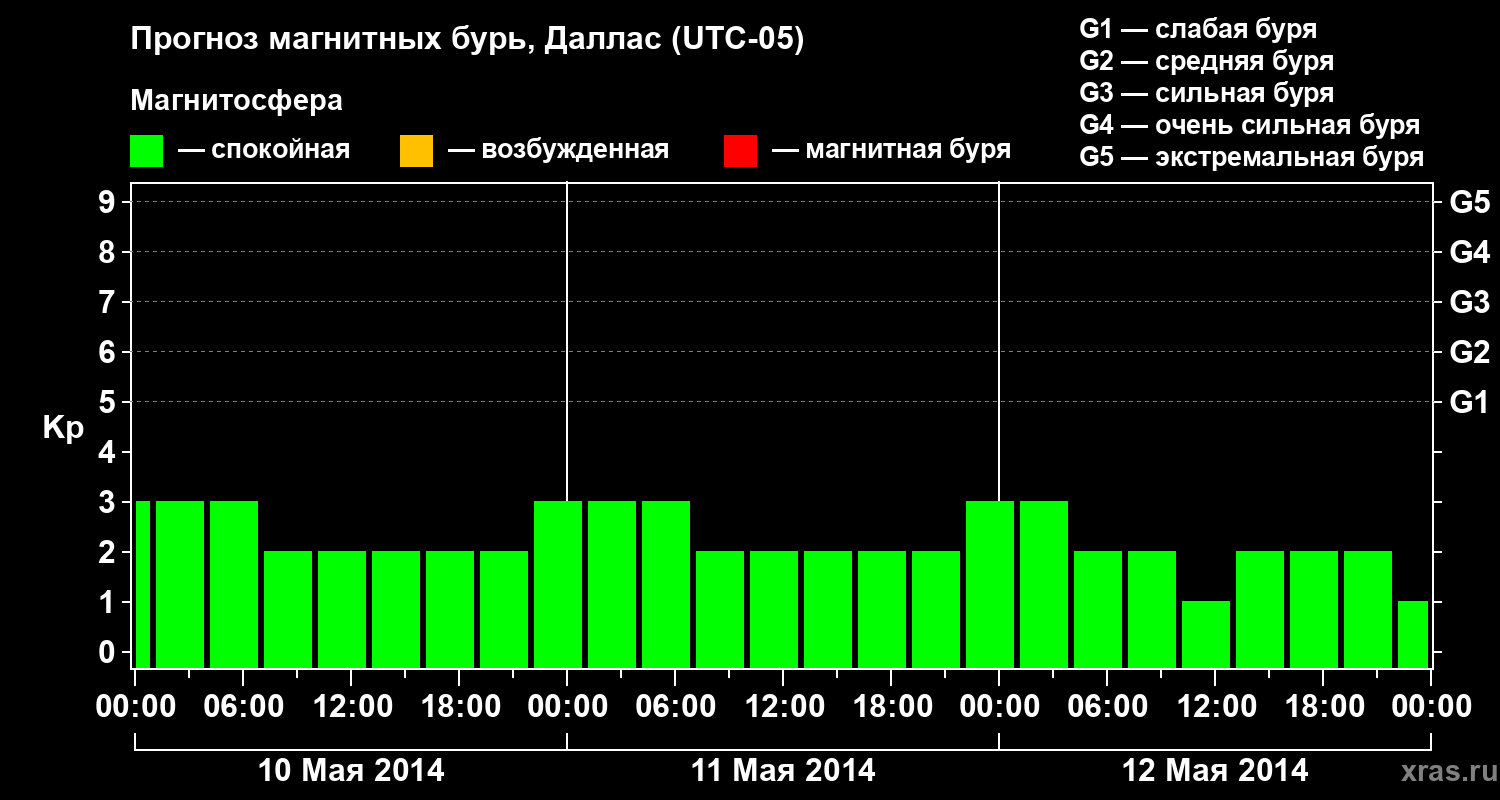Click the red 'магнитная буря' legend swatch
The width and height of the screenshot is (1500, 800).
(x=740, y=151)
